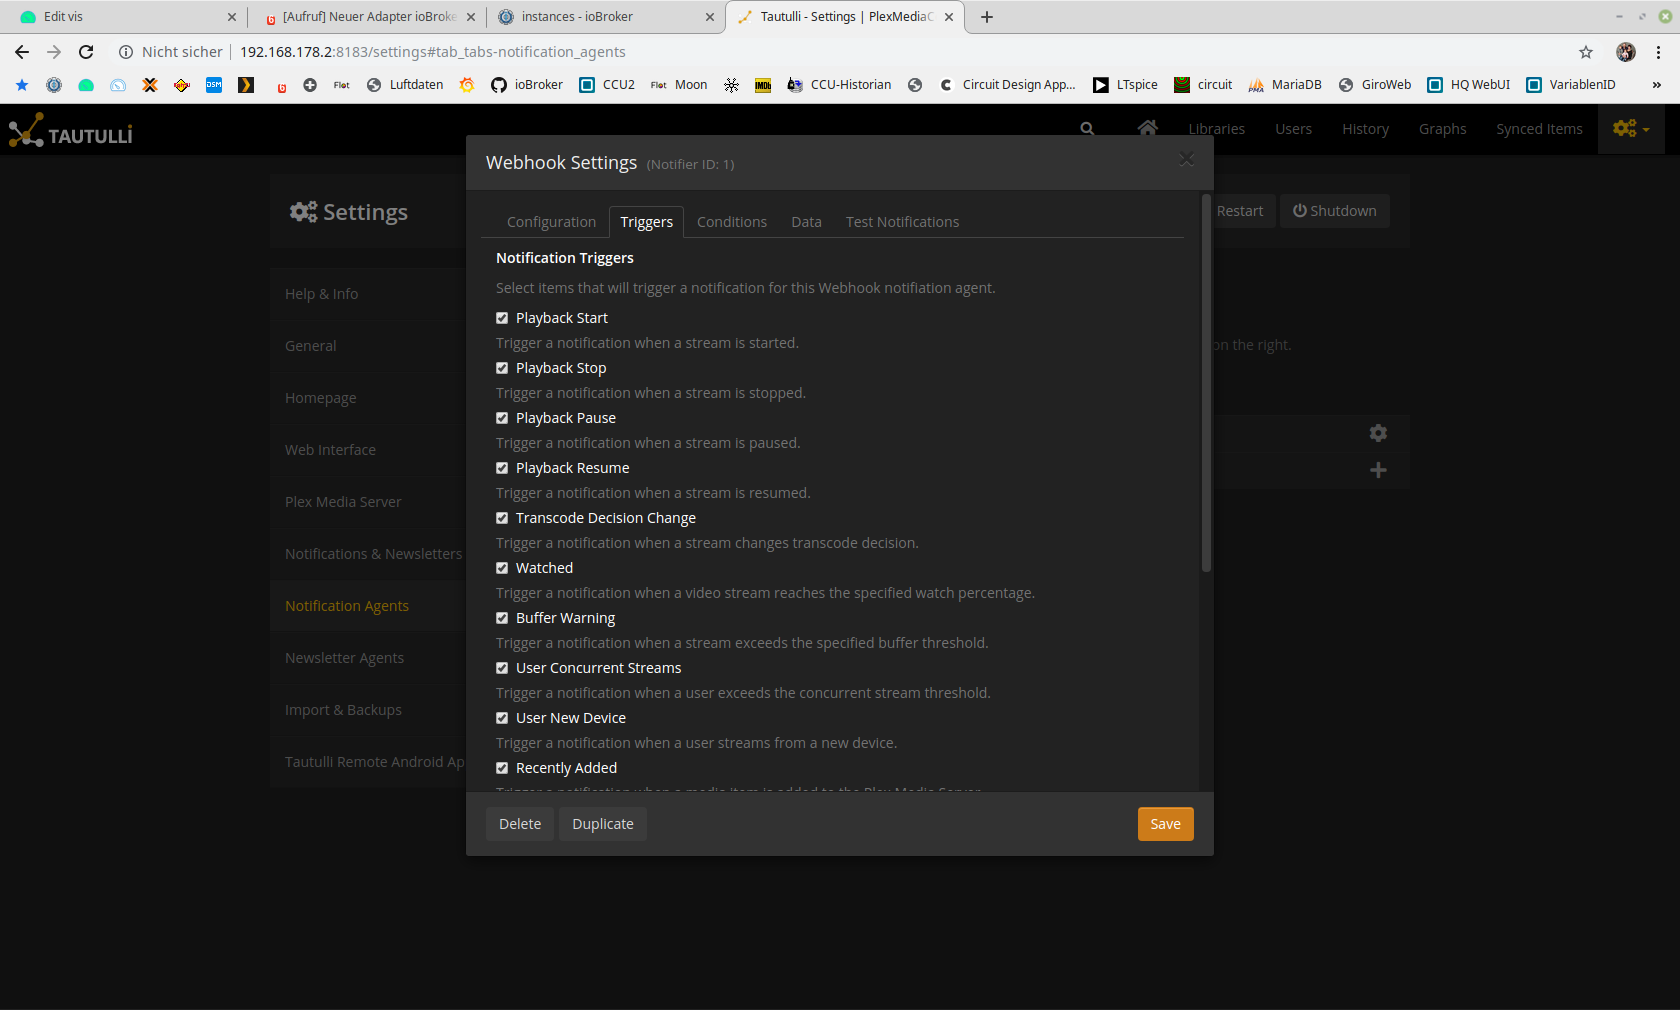Open the Test Notifications tab
The image size is (1680, 1010).
pos(902,222)
